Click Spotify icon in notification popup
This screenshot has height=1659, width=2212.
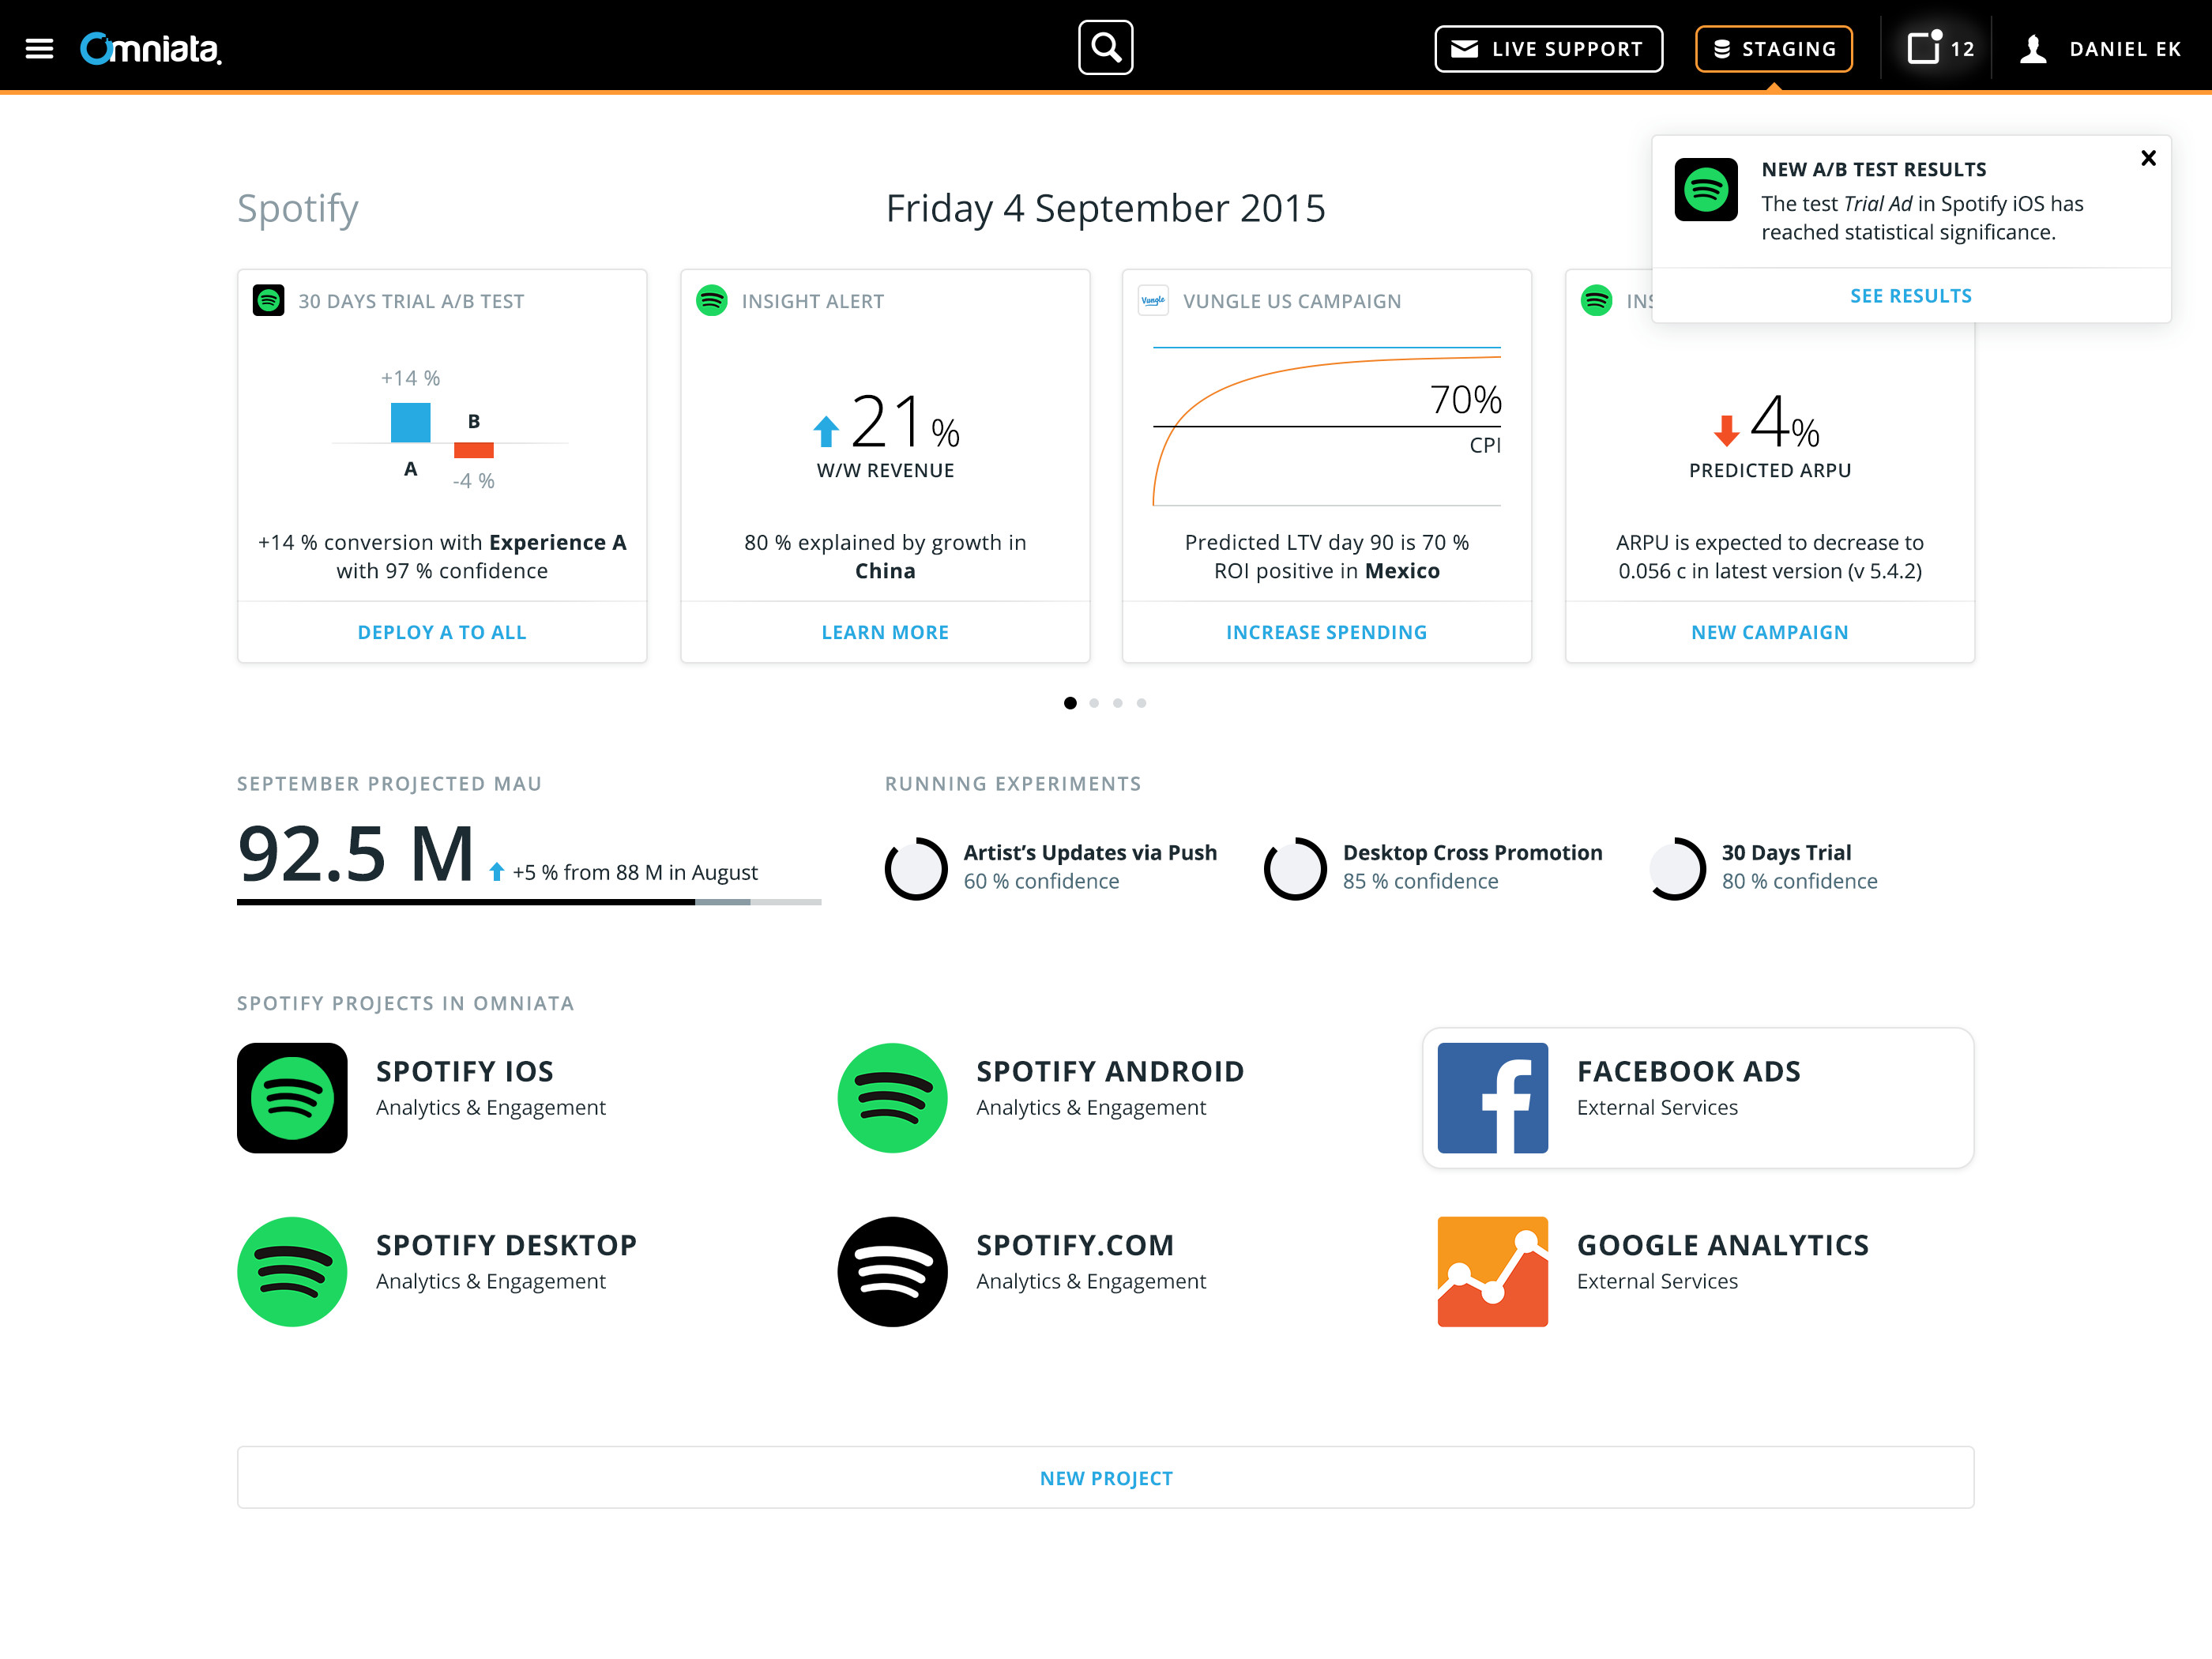(x=1705, y=189)
